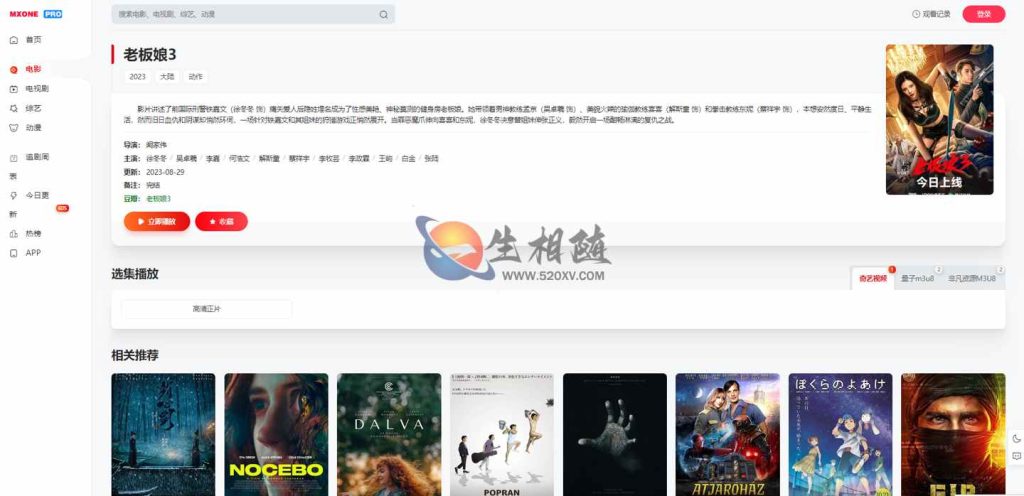Image resolution: width=1024 pixels, height=496 pixels.
Task: Open the green 豆瓣 老板娘3 link
Action: 159,198
